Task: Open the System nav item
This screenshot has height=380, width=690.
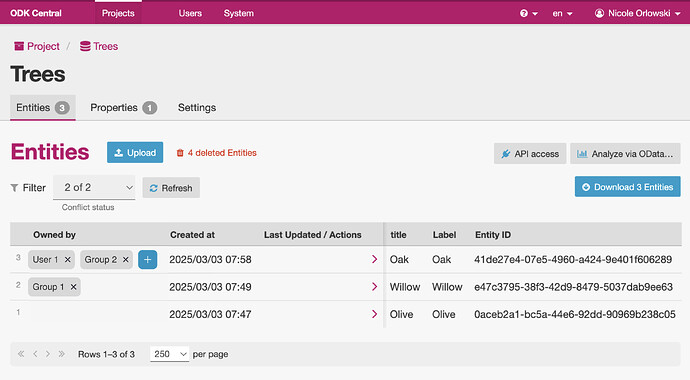Action: pos(239,13)
